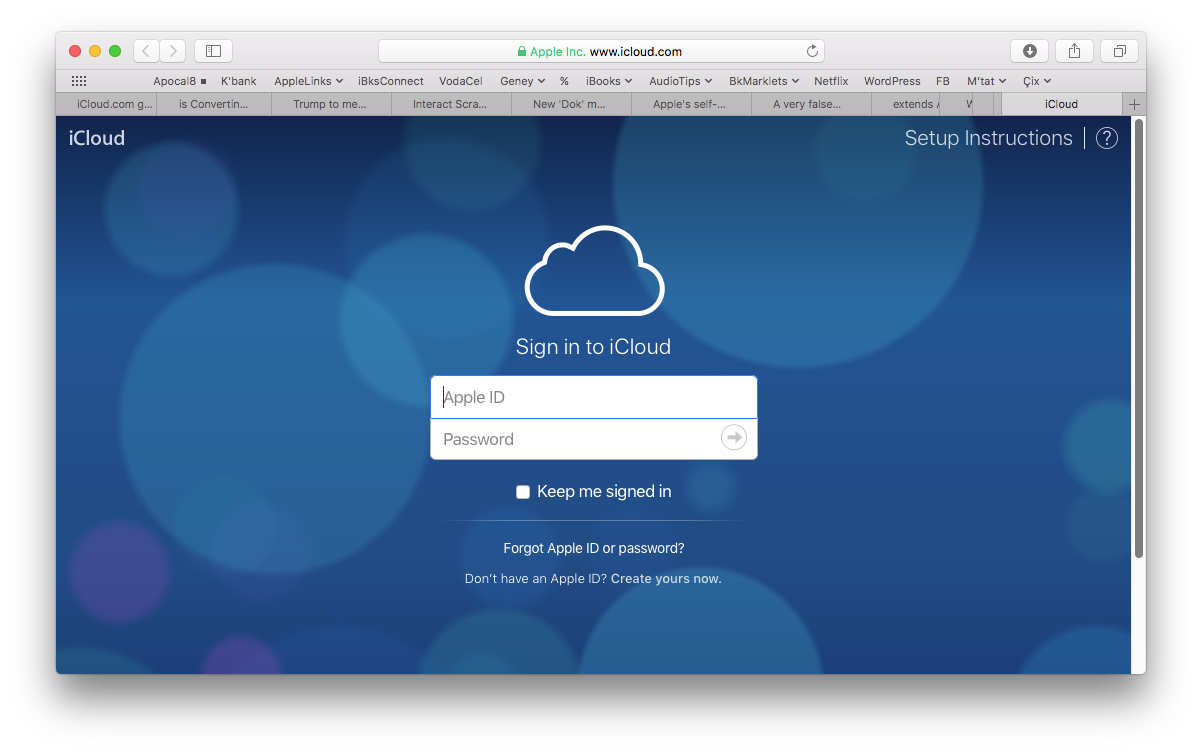
Task: Switch to the Interact Scra... tab
Action: [451, 104]
